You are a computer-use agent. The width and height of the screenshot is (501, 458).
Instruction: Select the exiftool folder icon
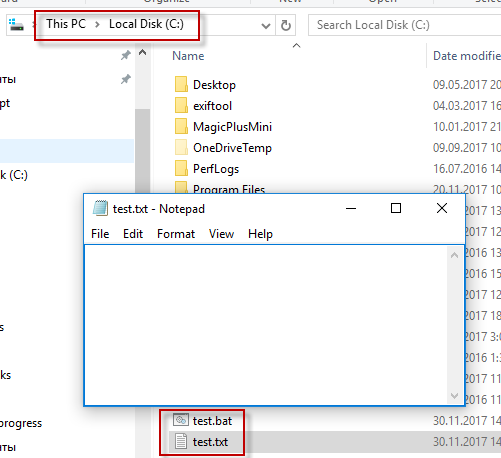pos(181,105)
